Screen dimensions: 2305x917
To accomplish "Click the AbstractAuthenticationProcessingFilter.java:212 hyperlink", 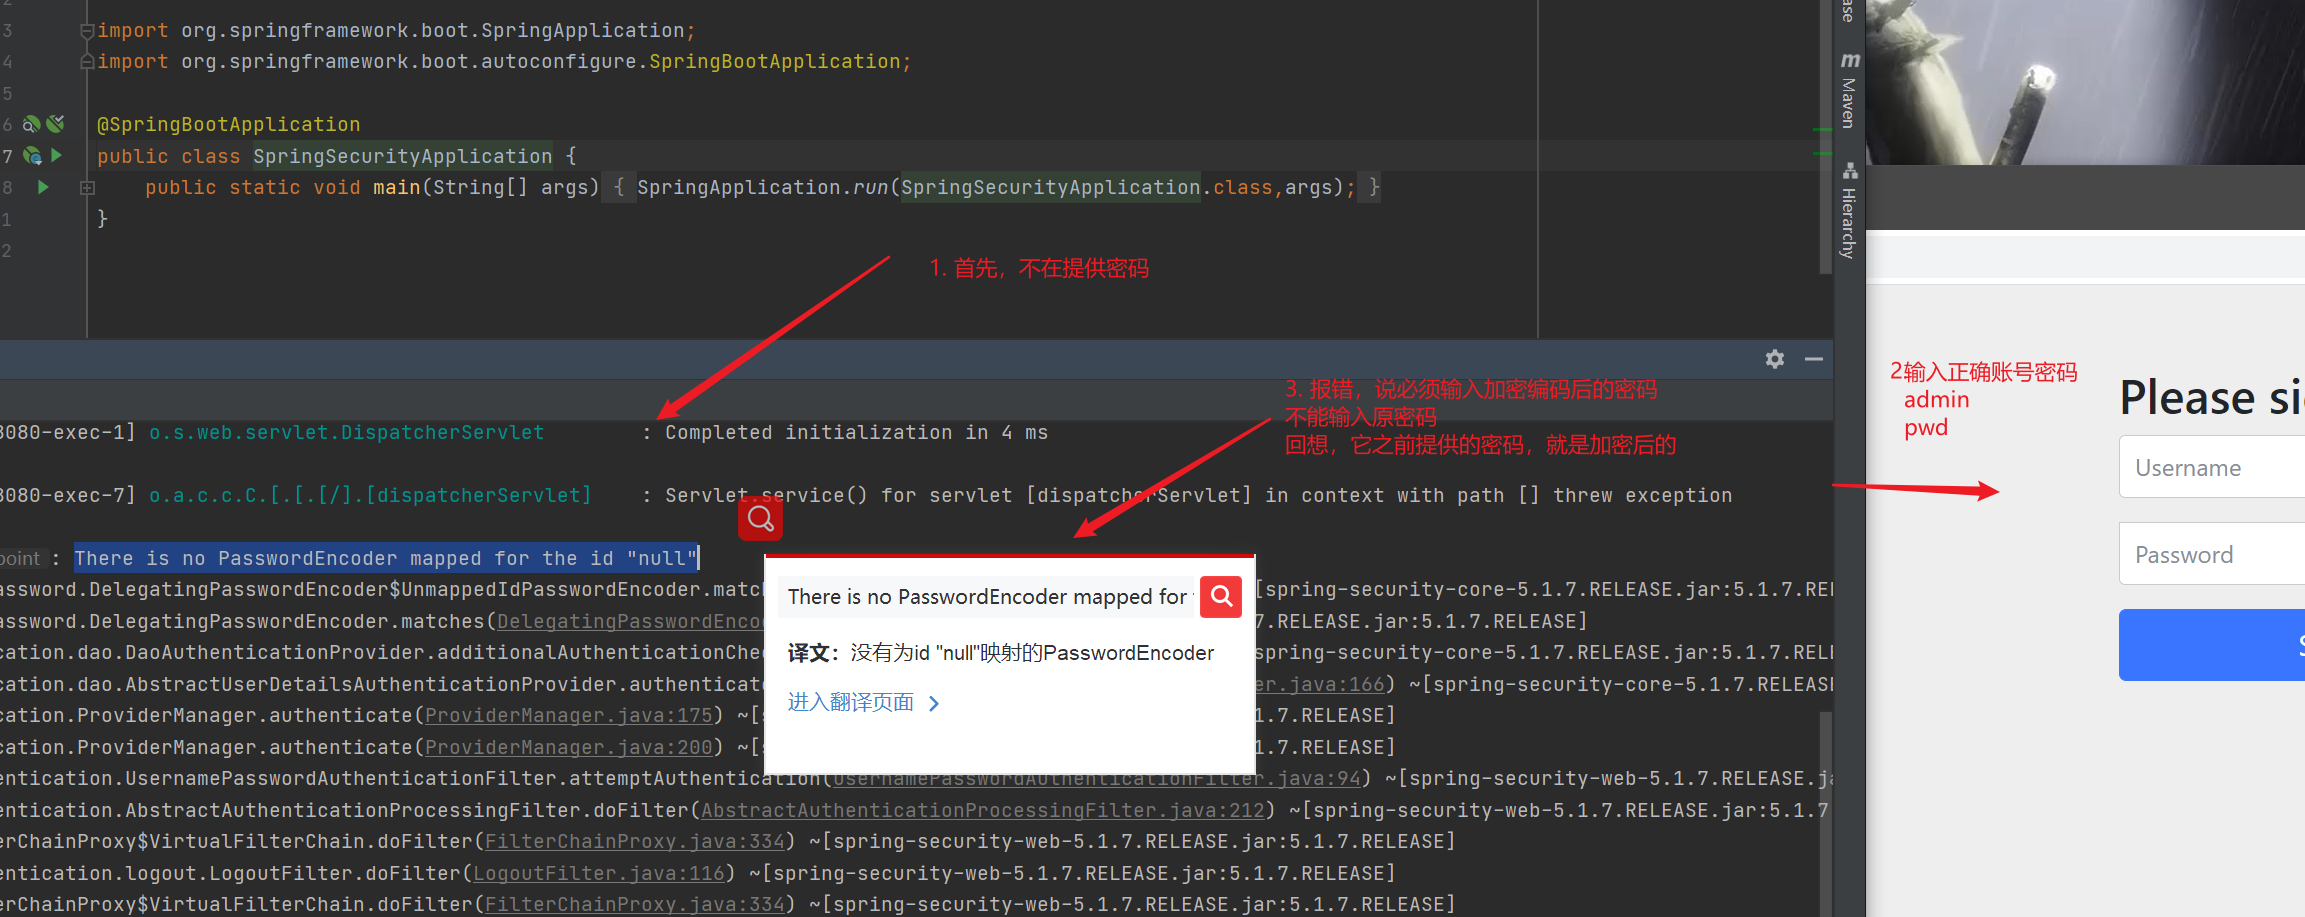I will (x=983, y=810).
